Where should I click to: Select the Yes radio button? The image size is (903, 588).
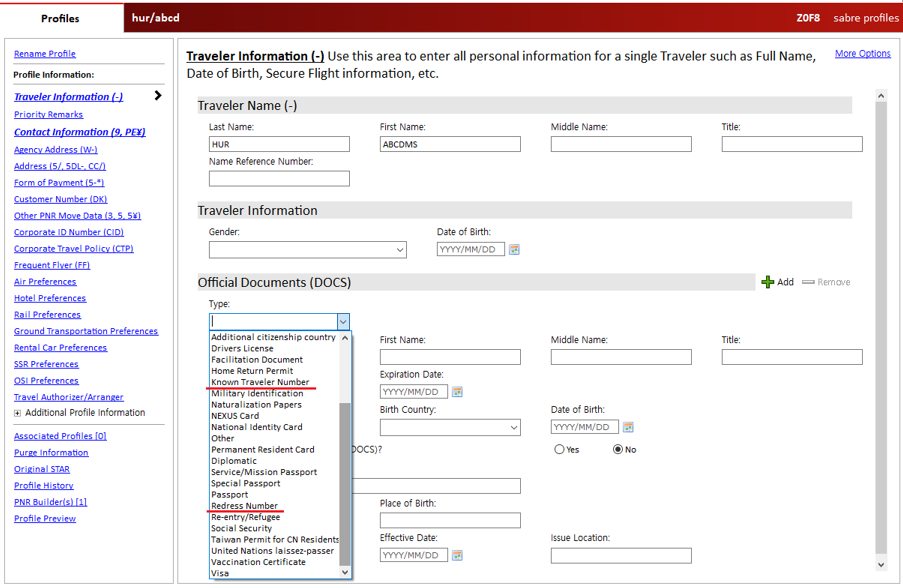[559, 449]
